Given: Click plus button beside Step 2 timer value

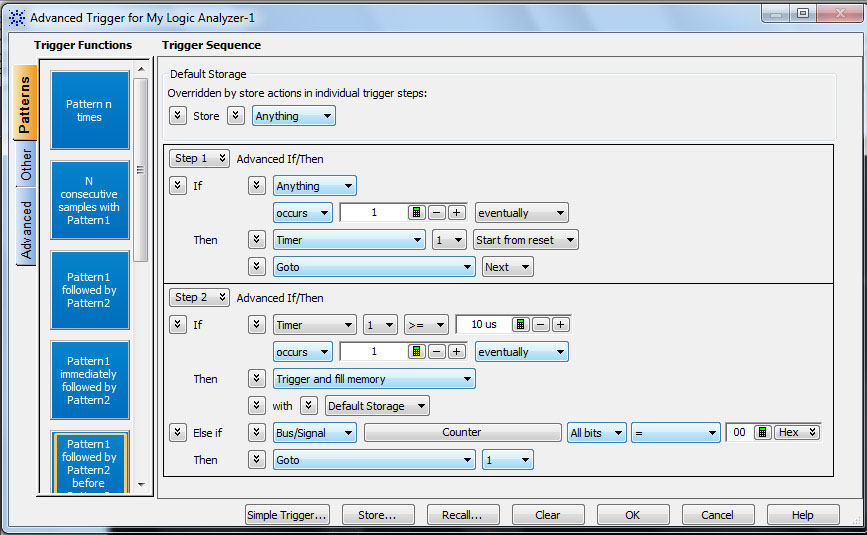Looking at the screenshot, I should tap(561, 325).
